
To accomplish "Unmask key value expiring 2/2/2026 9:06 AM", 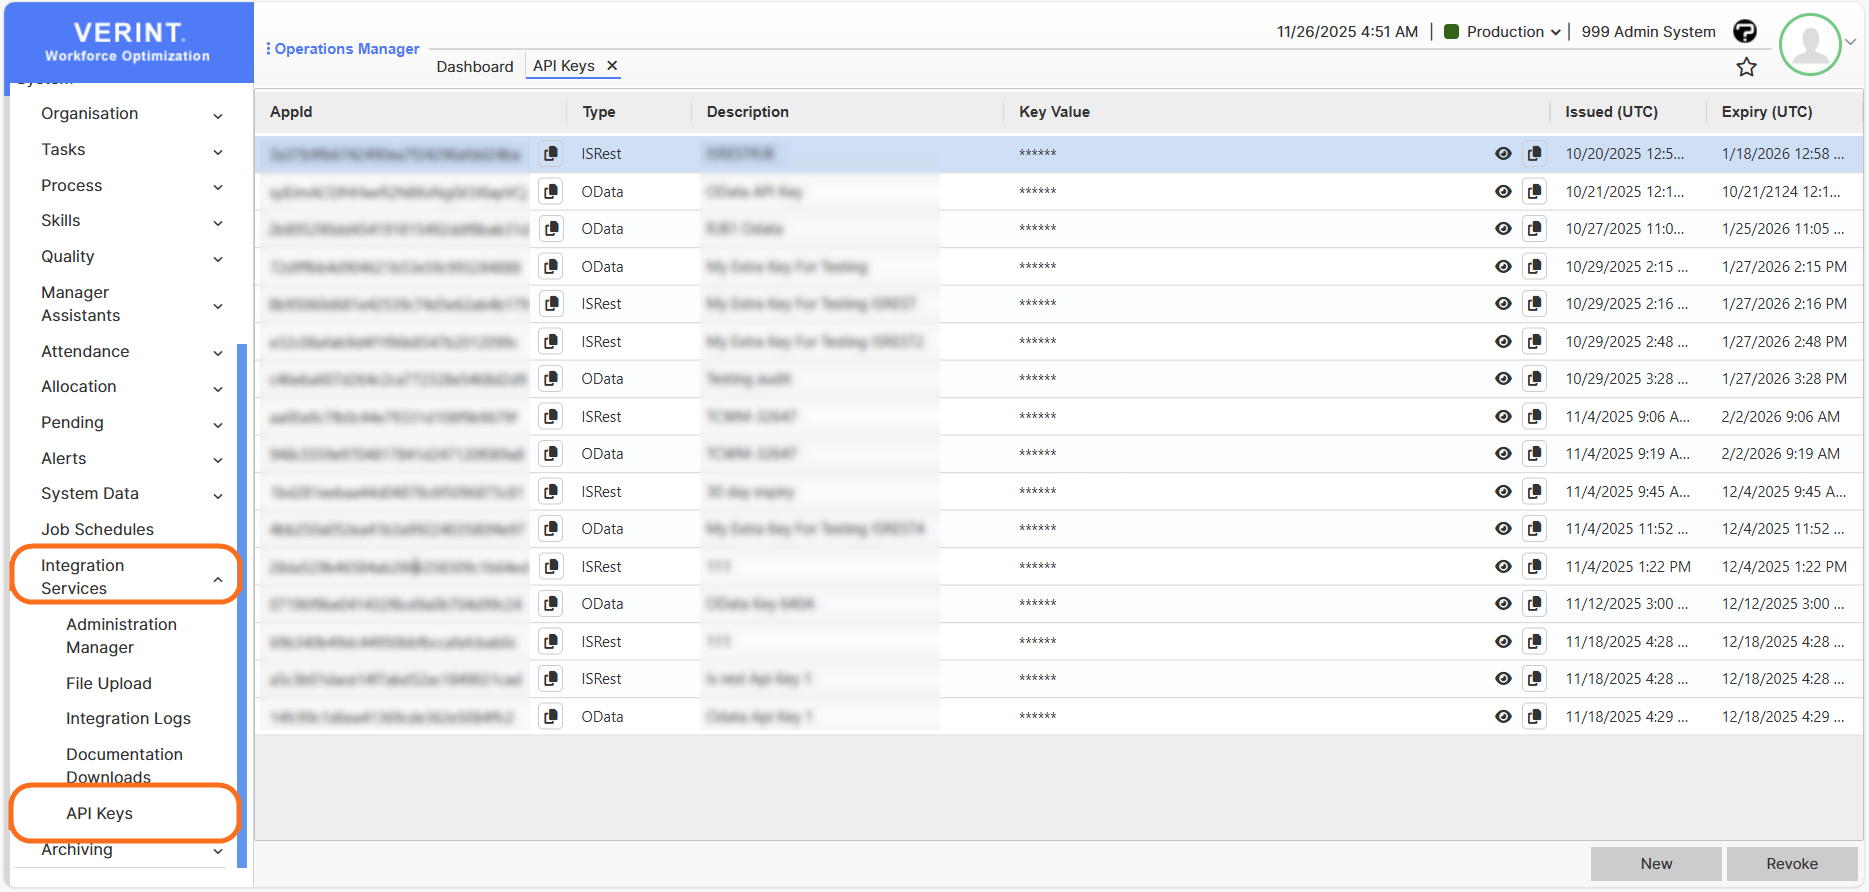I will [x=1502, y=417].
